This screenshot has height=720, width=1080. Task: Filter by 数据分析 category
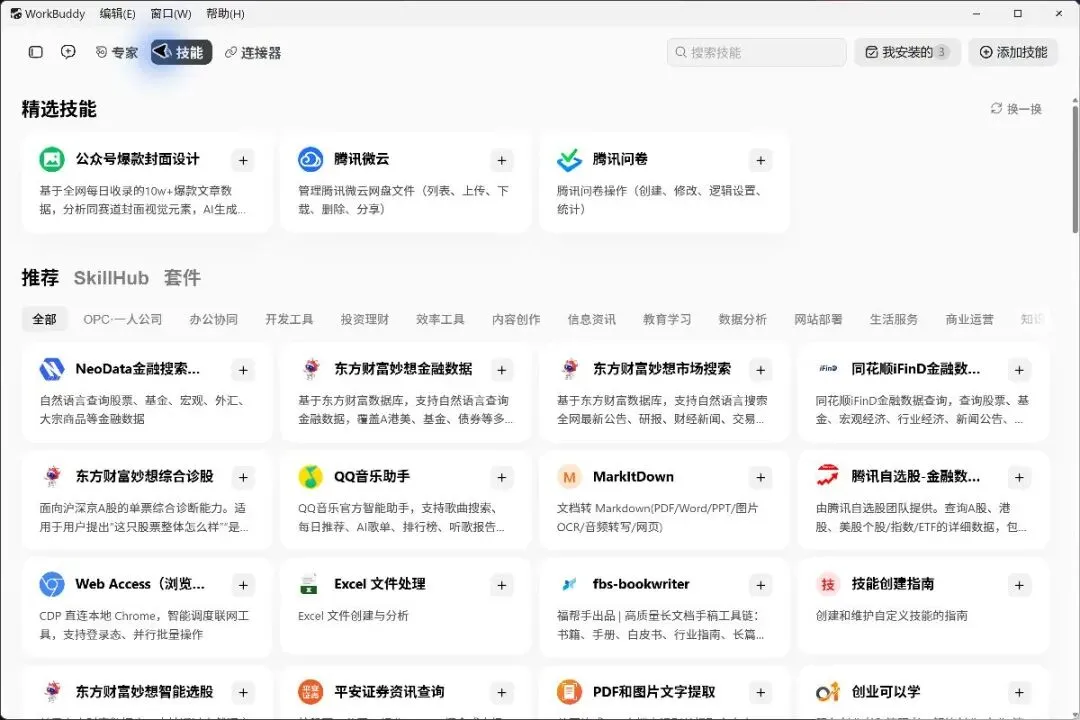[x=742, y=319]
